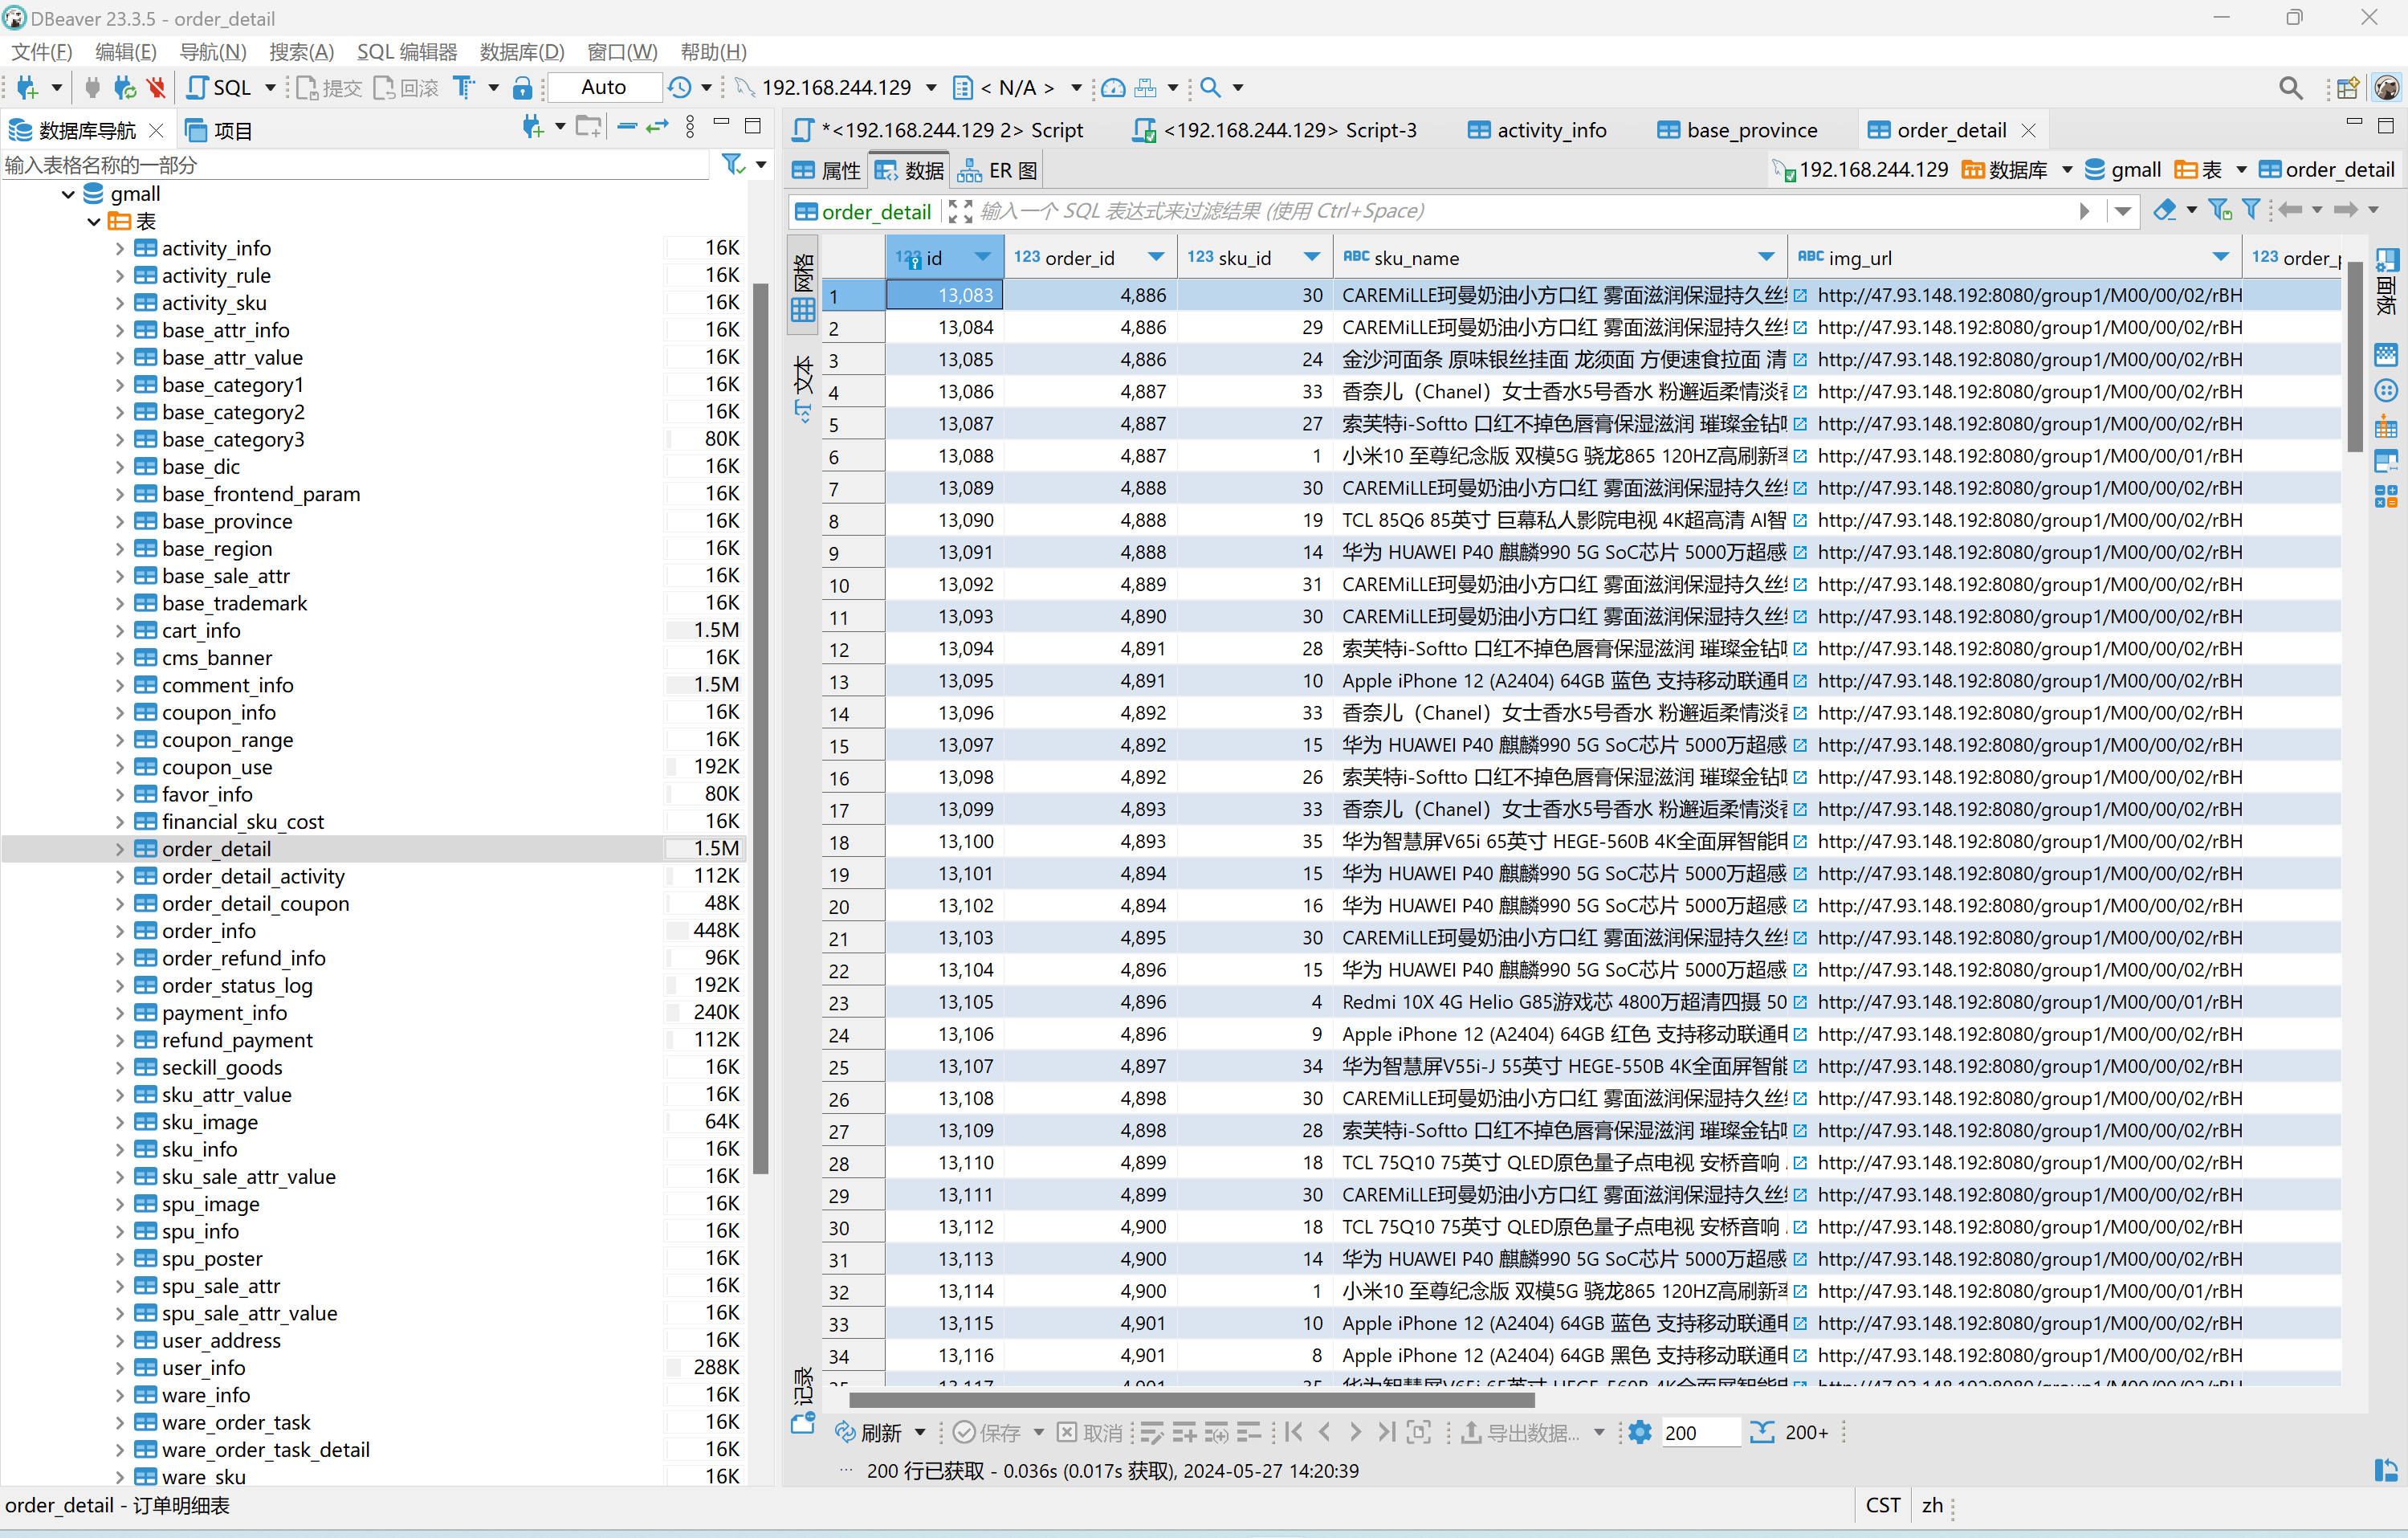Image resolution: width=2408 pixels, height=1538 pixels.
Task: Switch to the ER 图 tab
Action: pos(998,171)
